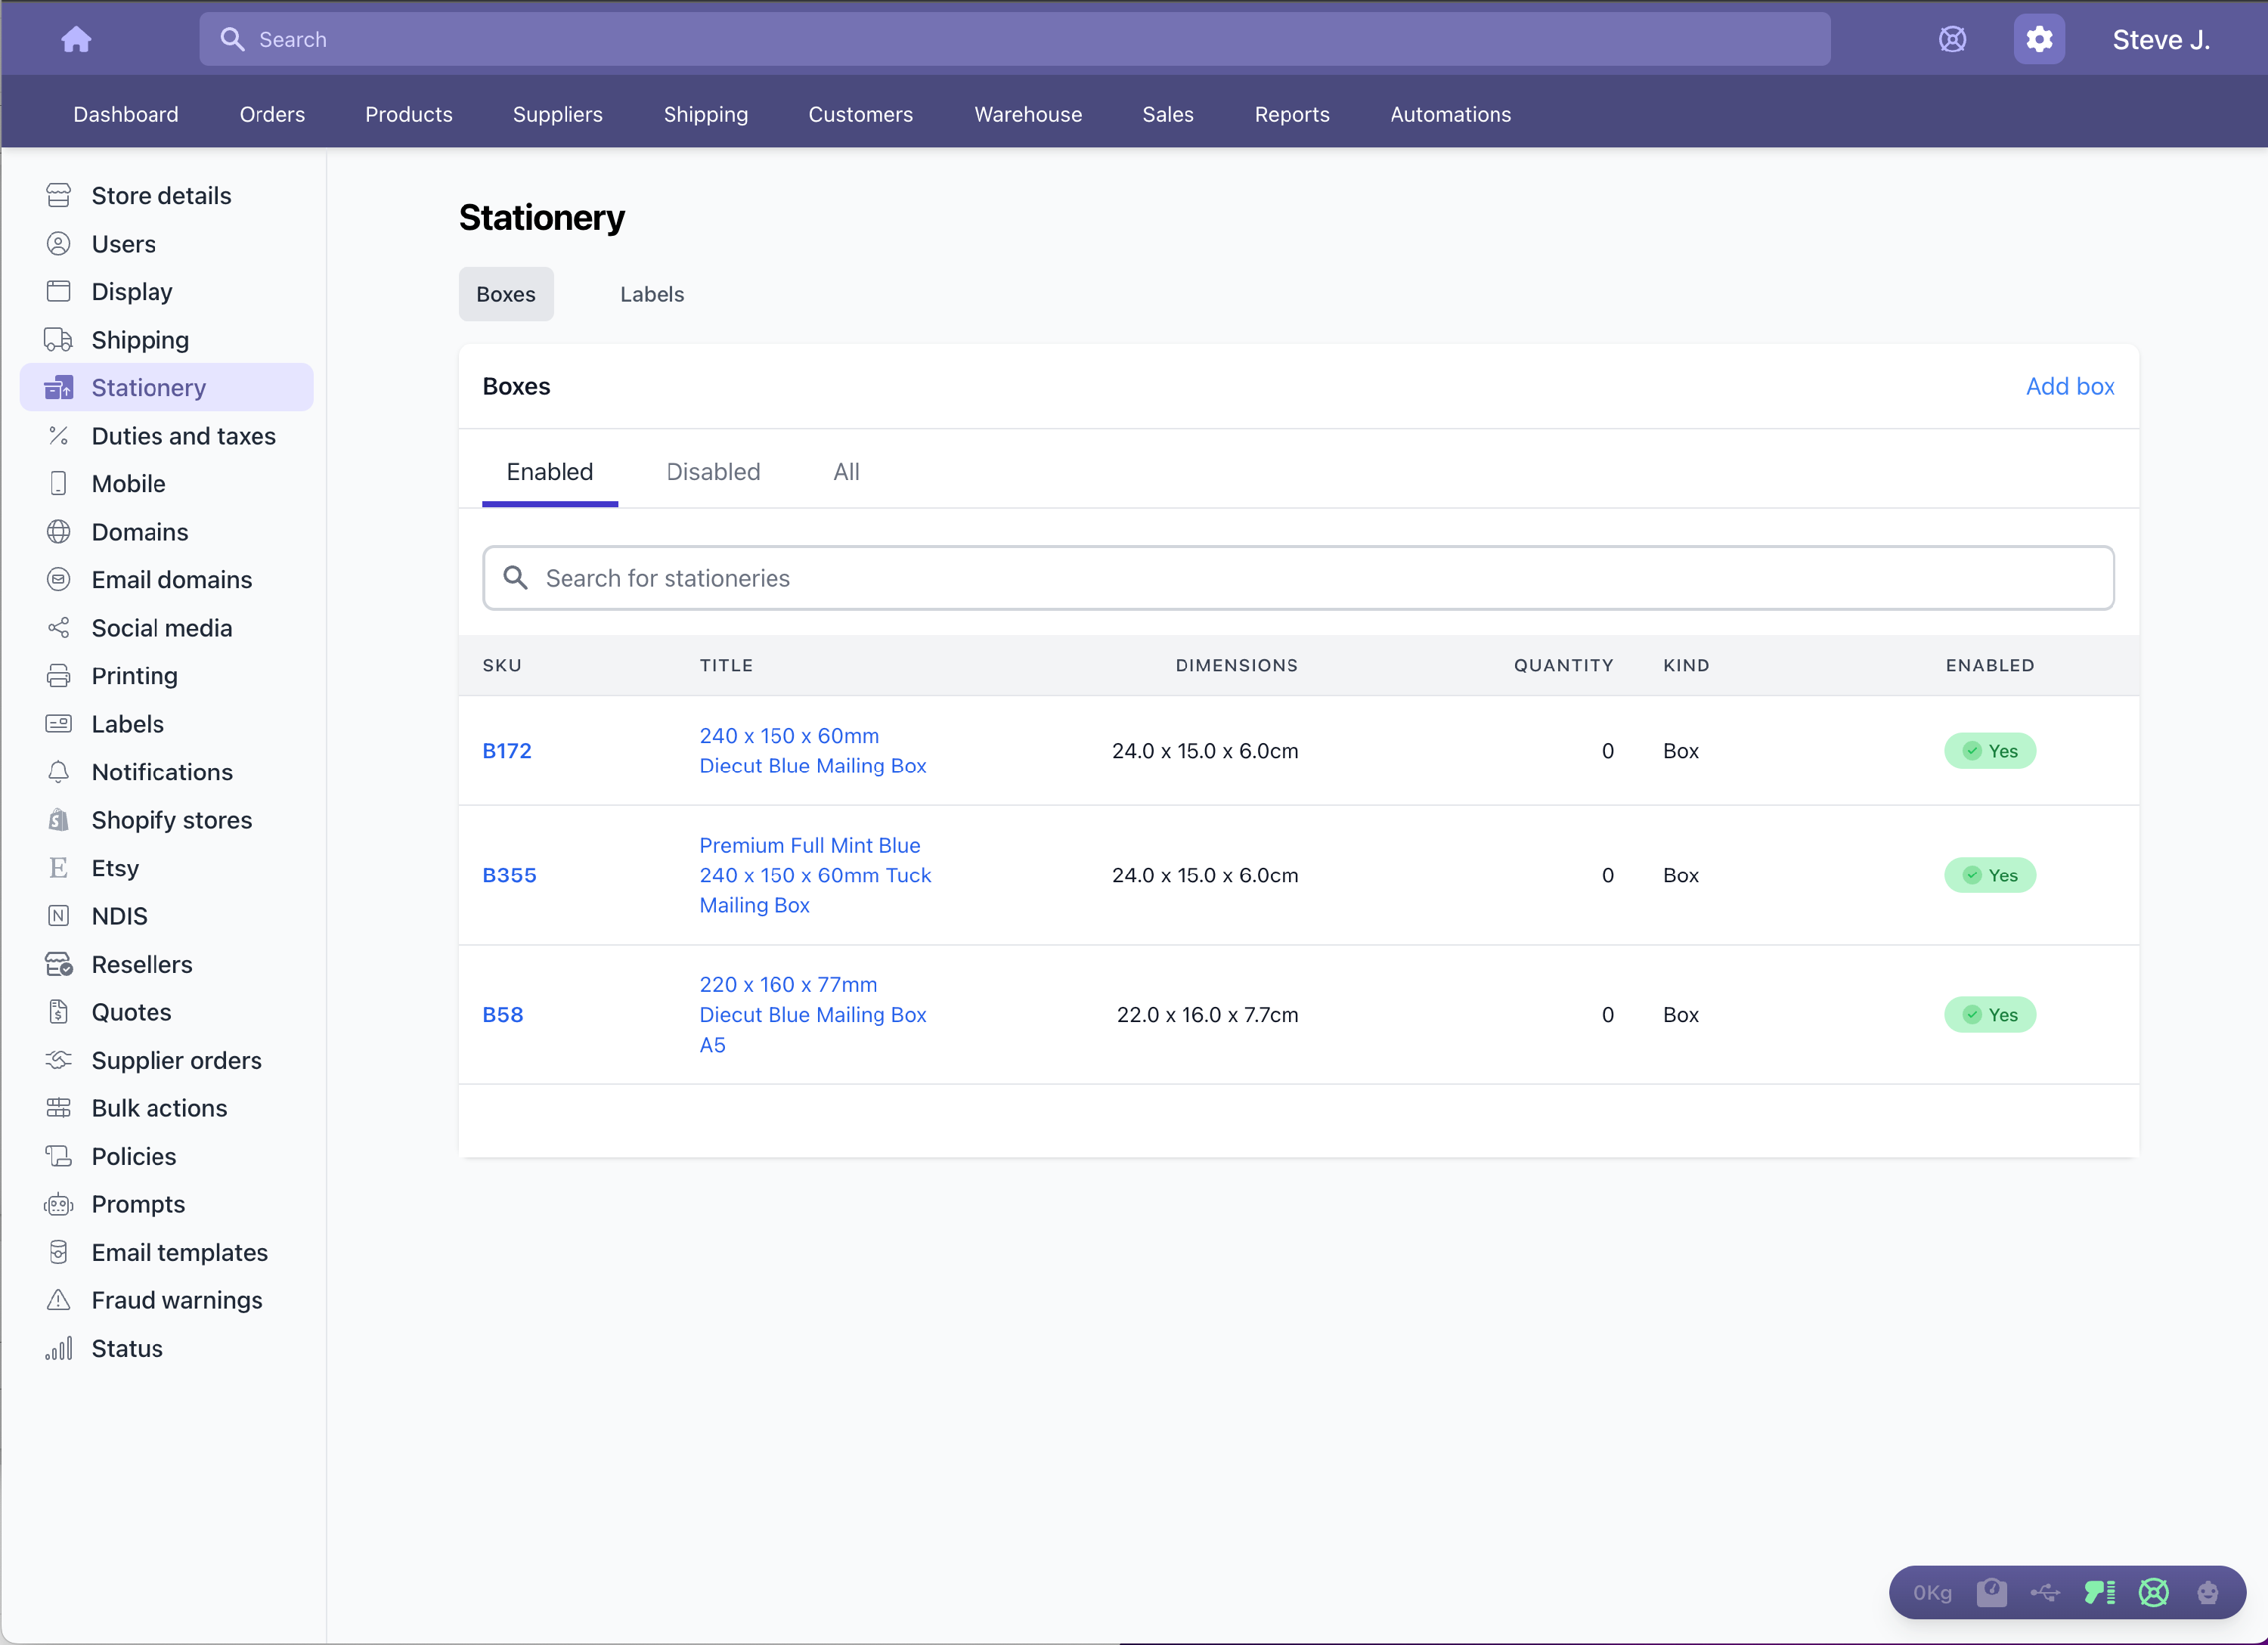
Task: Open settings gear icon in header
Action: tap(2038, 40)
